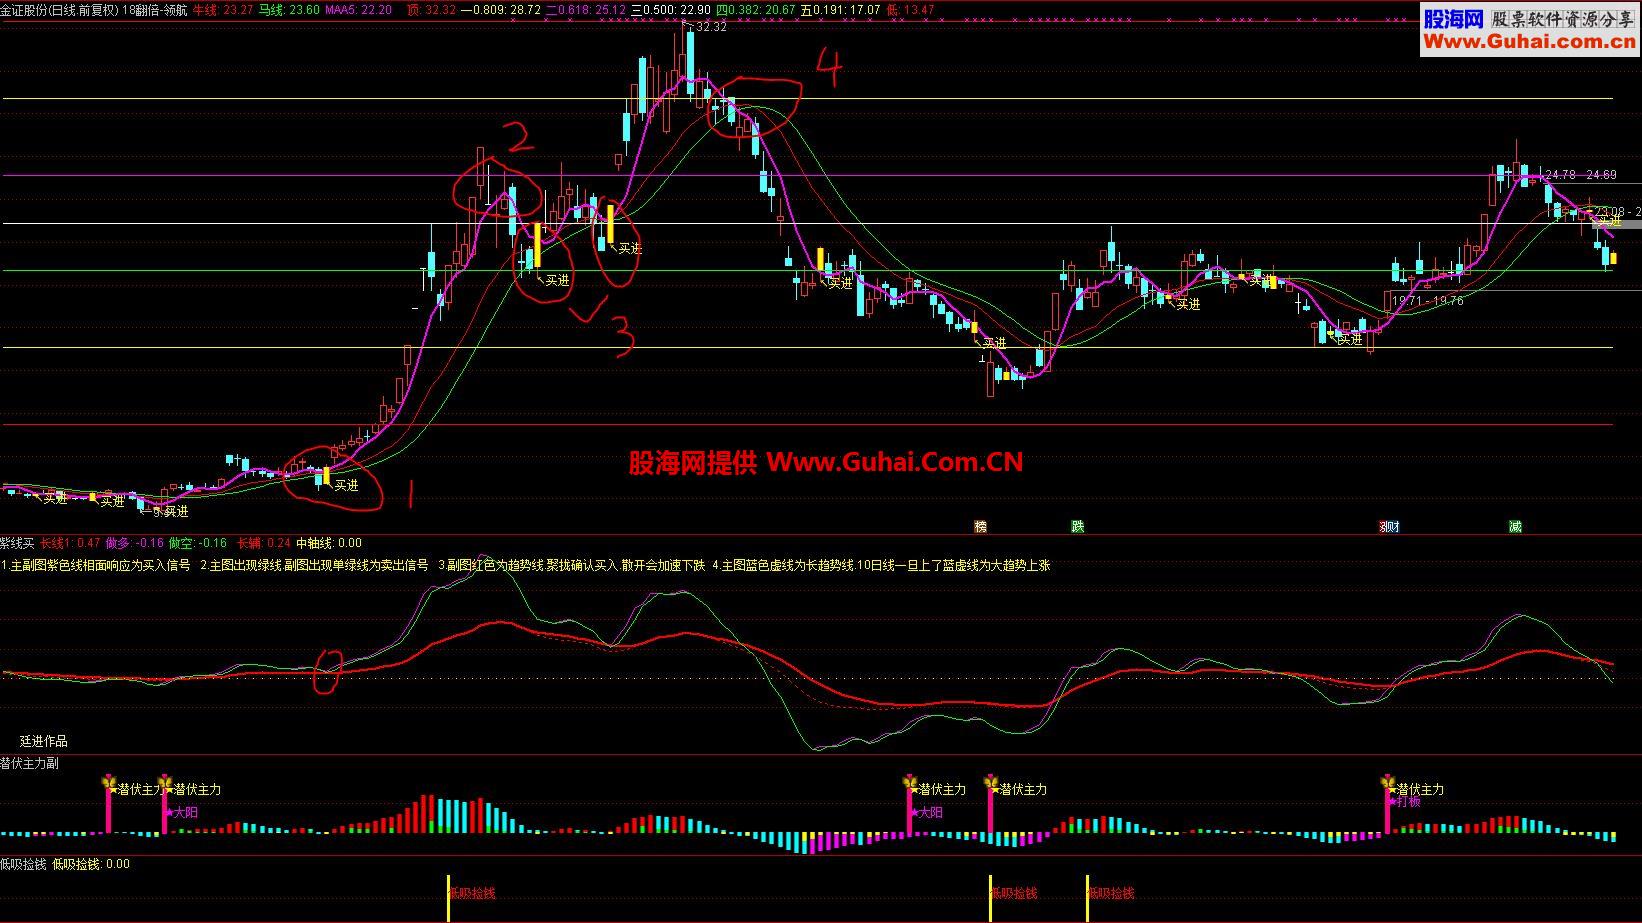Click the 长线1: 0.47 value
The height and width of the screenshot is (923, 1642).
point(70,543)
